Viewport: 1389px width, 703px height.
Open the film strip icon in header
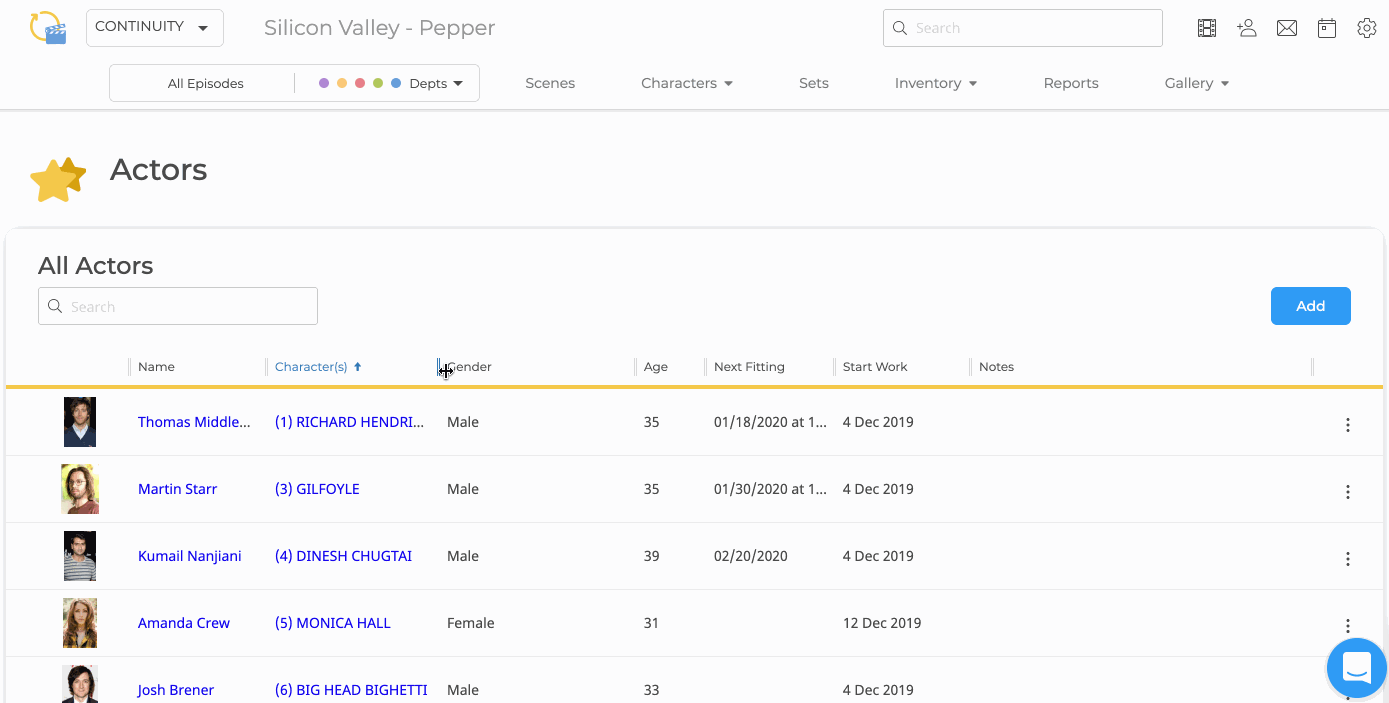point(1207,28)
